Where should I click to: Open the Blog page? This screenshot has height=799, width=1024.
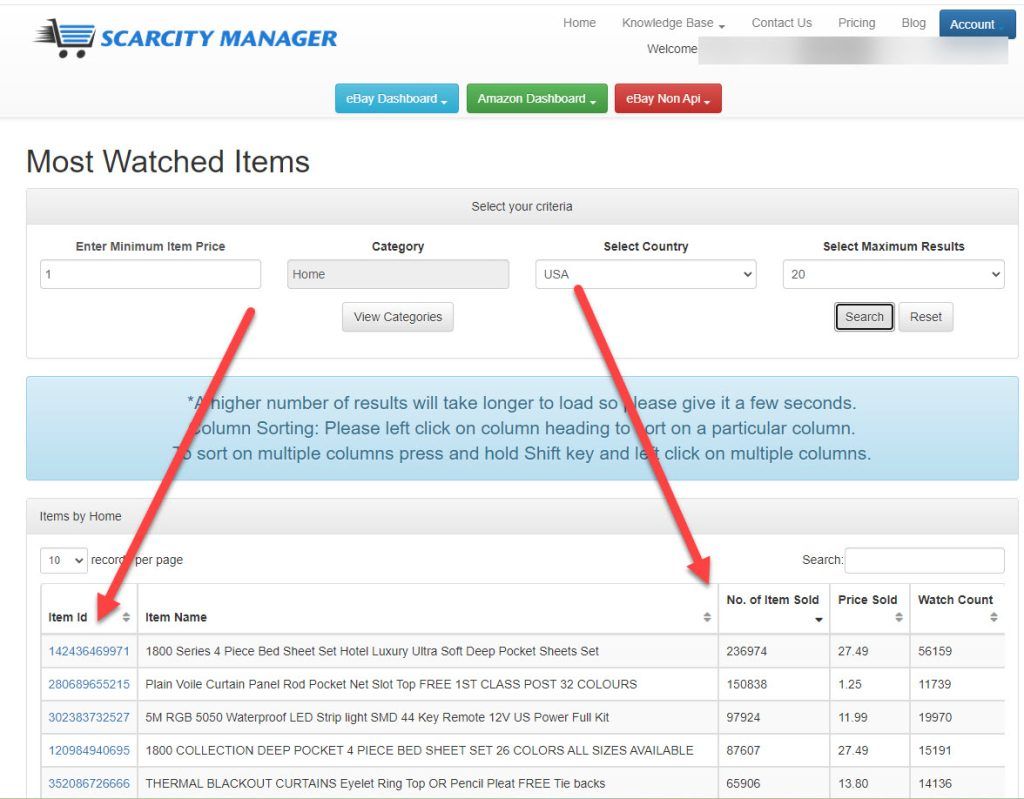914,23
